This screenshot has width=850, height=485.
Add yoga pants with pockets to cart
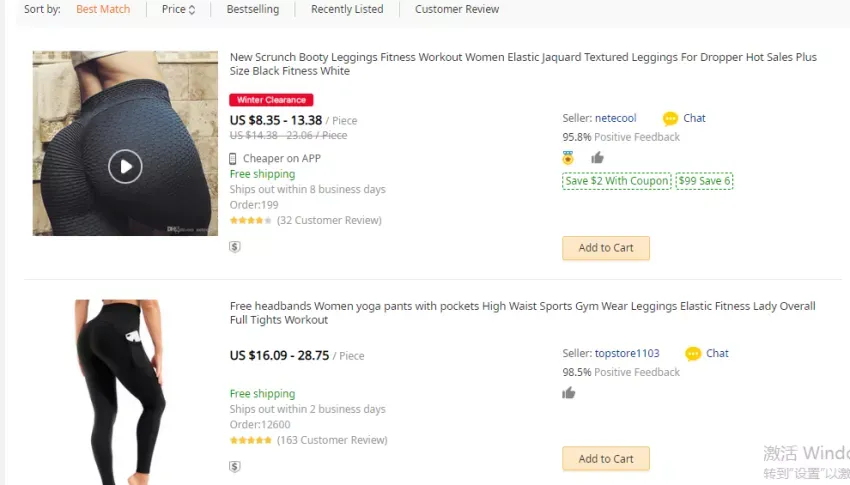[606, 459]
